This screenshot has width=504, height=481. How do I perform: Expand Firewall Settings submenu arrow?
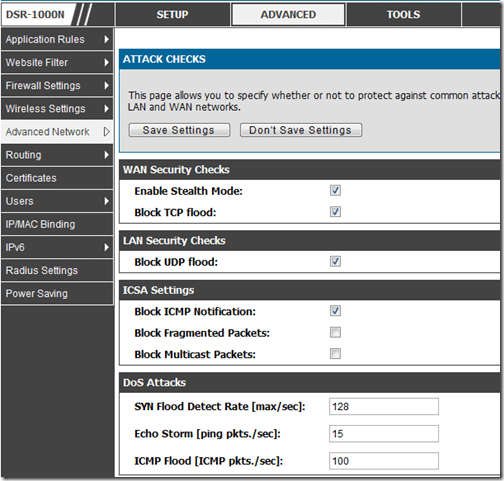coord(106,86)
